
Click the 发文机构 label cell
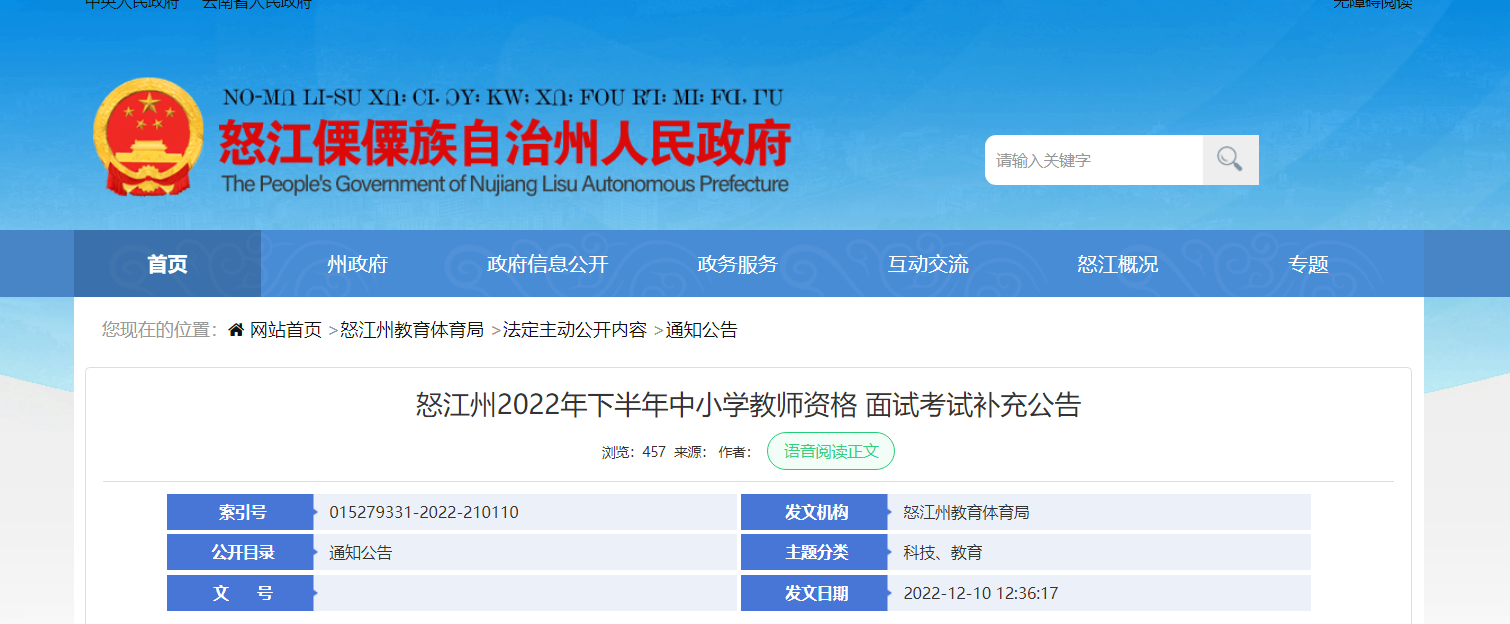tap(815, 512)
